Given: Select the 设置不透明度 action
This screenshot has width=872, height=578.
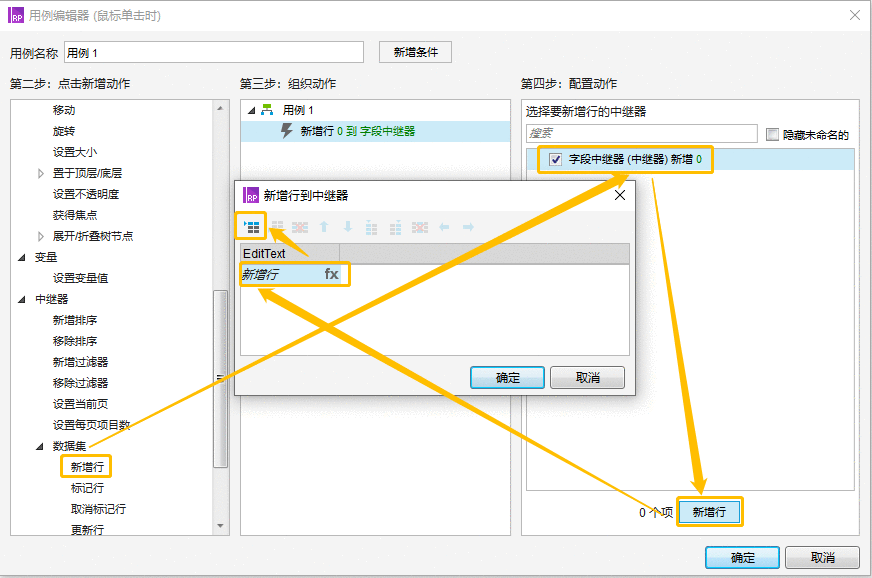Looking at the screenshot, I should pyautogui.click(x=86, y=194).
